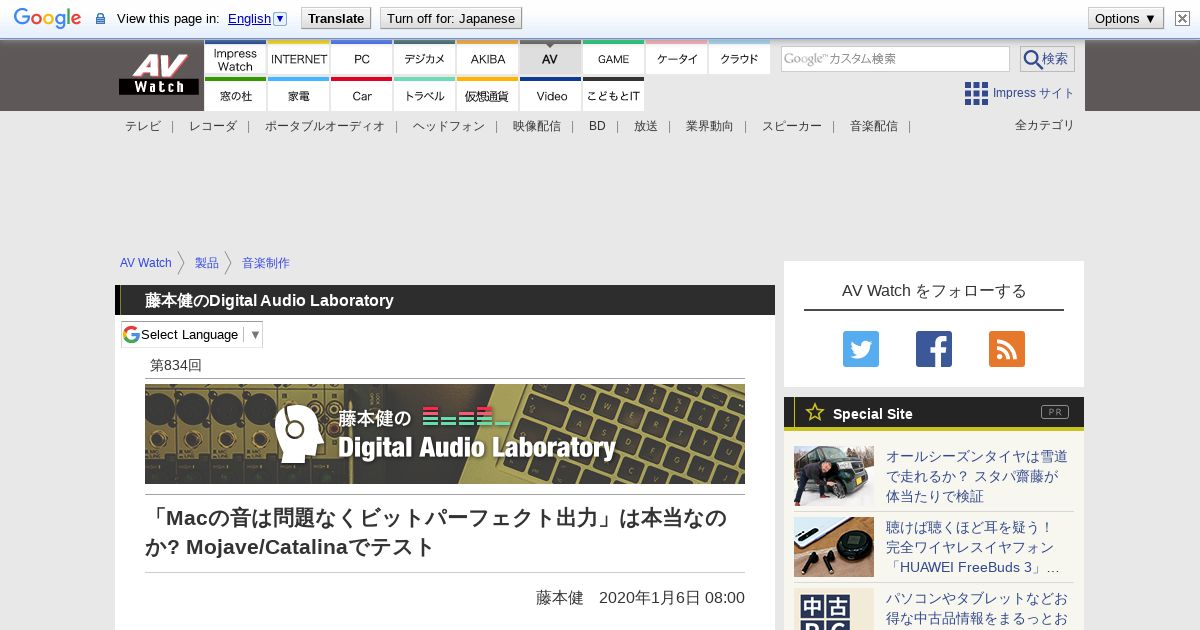This screenshot has height=630, width=1200.
Task: Click the Special Site star icon
Action: click(x=815, y=412)
